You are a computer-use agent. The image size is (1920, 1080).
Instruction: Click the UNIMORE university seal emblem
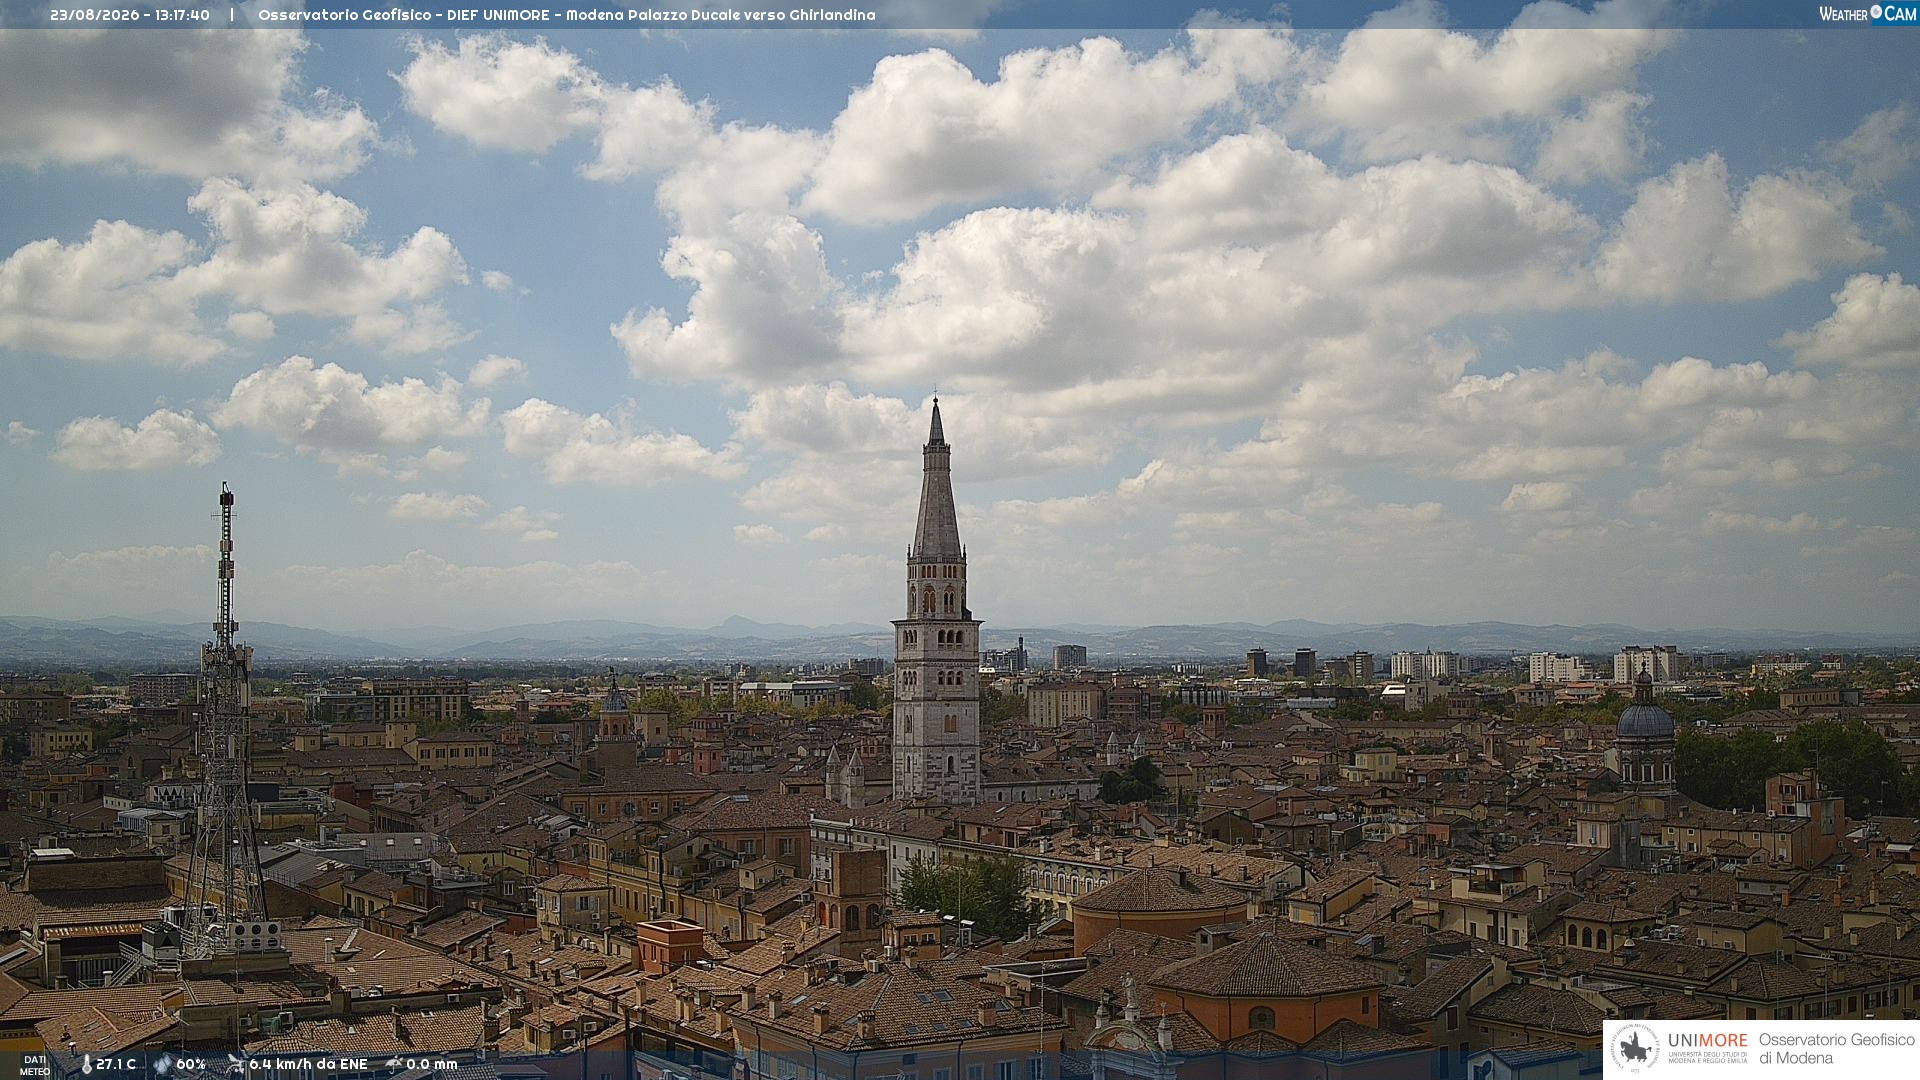(x=1635, y=1049)
